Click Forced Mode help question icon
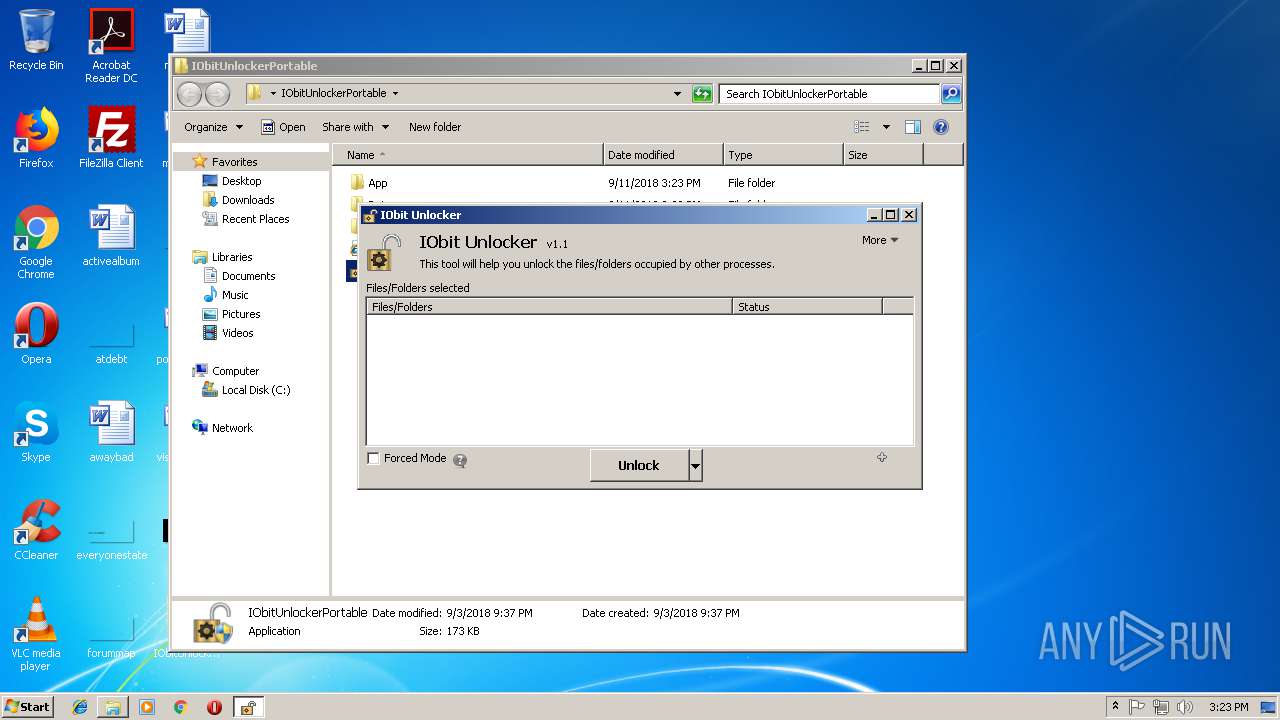The image size is (1280, 720). (460, 460)
